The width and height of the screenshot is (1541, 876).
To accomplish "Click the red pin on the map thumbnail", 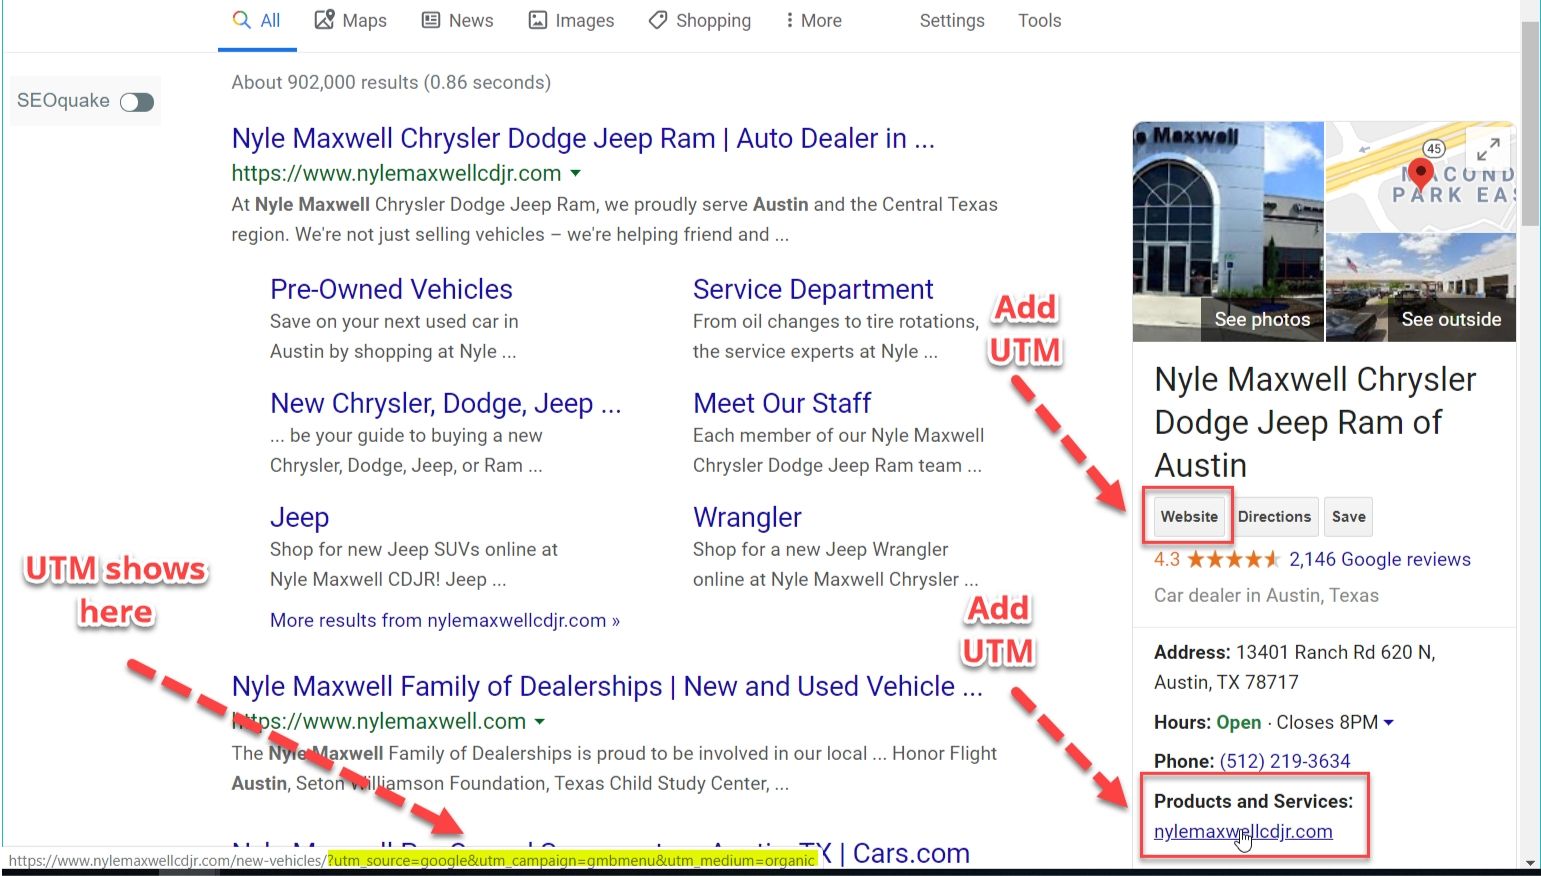I will [1420, 171].
